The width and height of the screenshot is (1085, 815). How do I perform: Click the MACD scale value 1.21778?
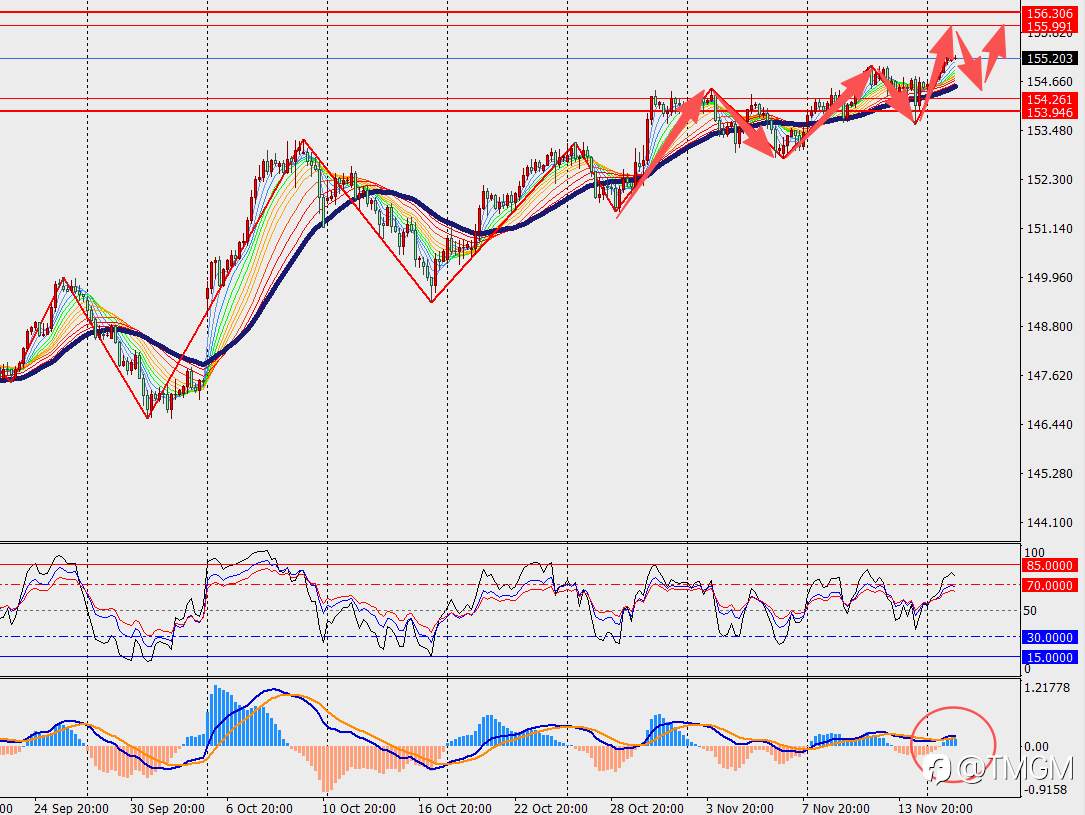(1048, 688)
